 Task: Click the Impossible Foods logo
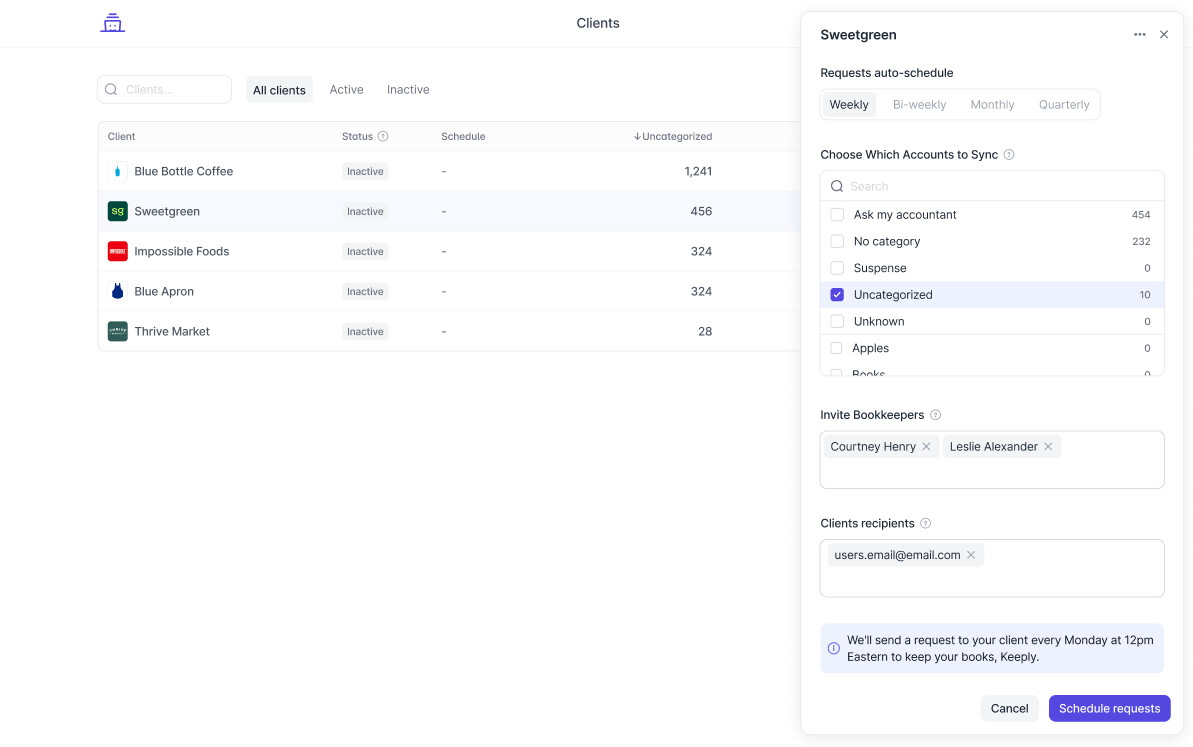(x=117, y=251)
